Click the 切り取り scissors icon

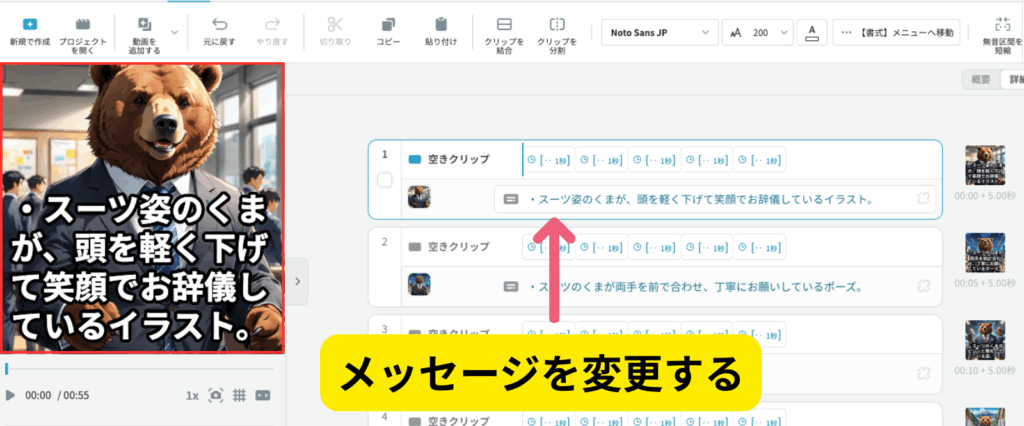[x=335, y=25]
